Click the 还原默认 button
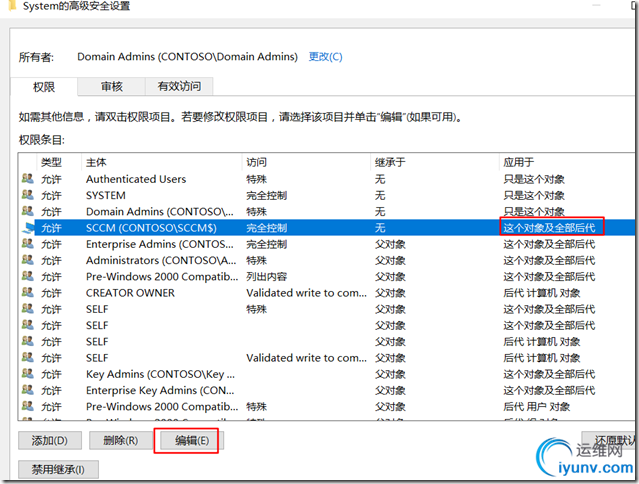 click(610, 440)
